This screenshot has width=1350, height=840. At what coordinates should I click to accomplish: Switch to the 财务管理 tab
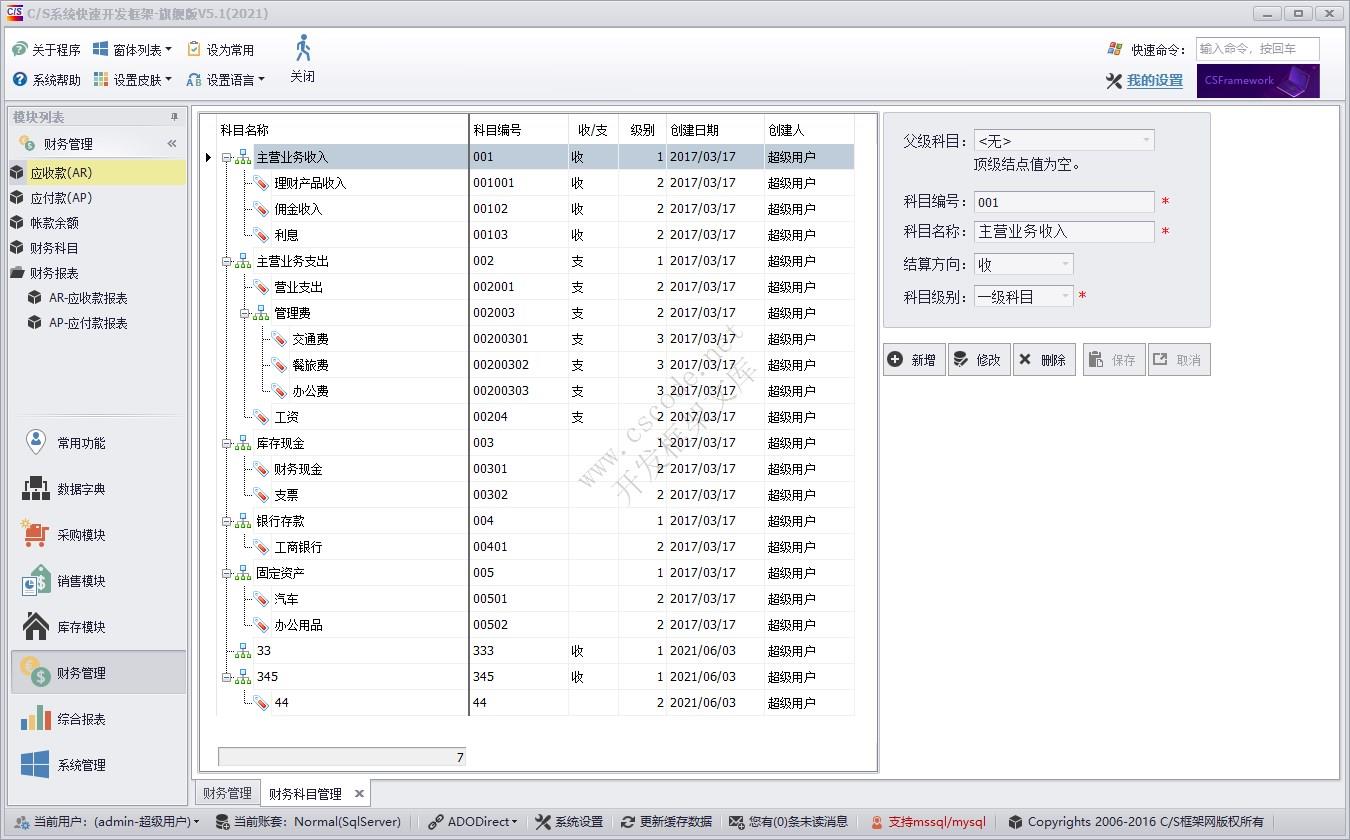(x=226, y=792)
